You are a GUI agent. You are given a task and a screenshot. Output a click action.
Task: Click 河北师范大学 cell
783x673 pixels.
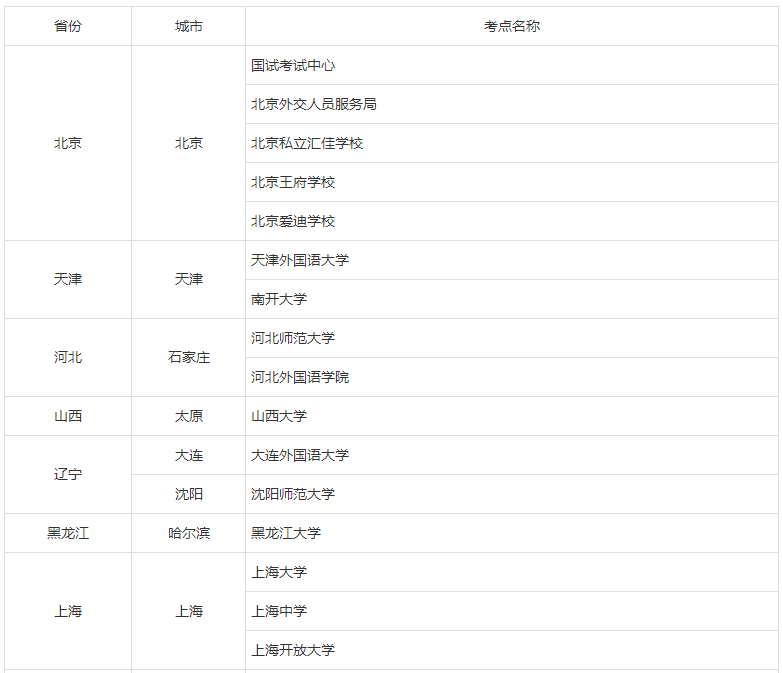pyautogui.click(x=512, y=338)
